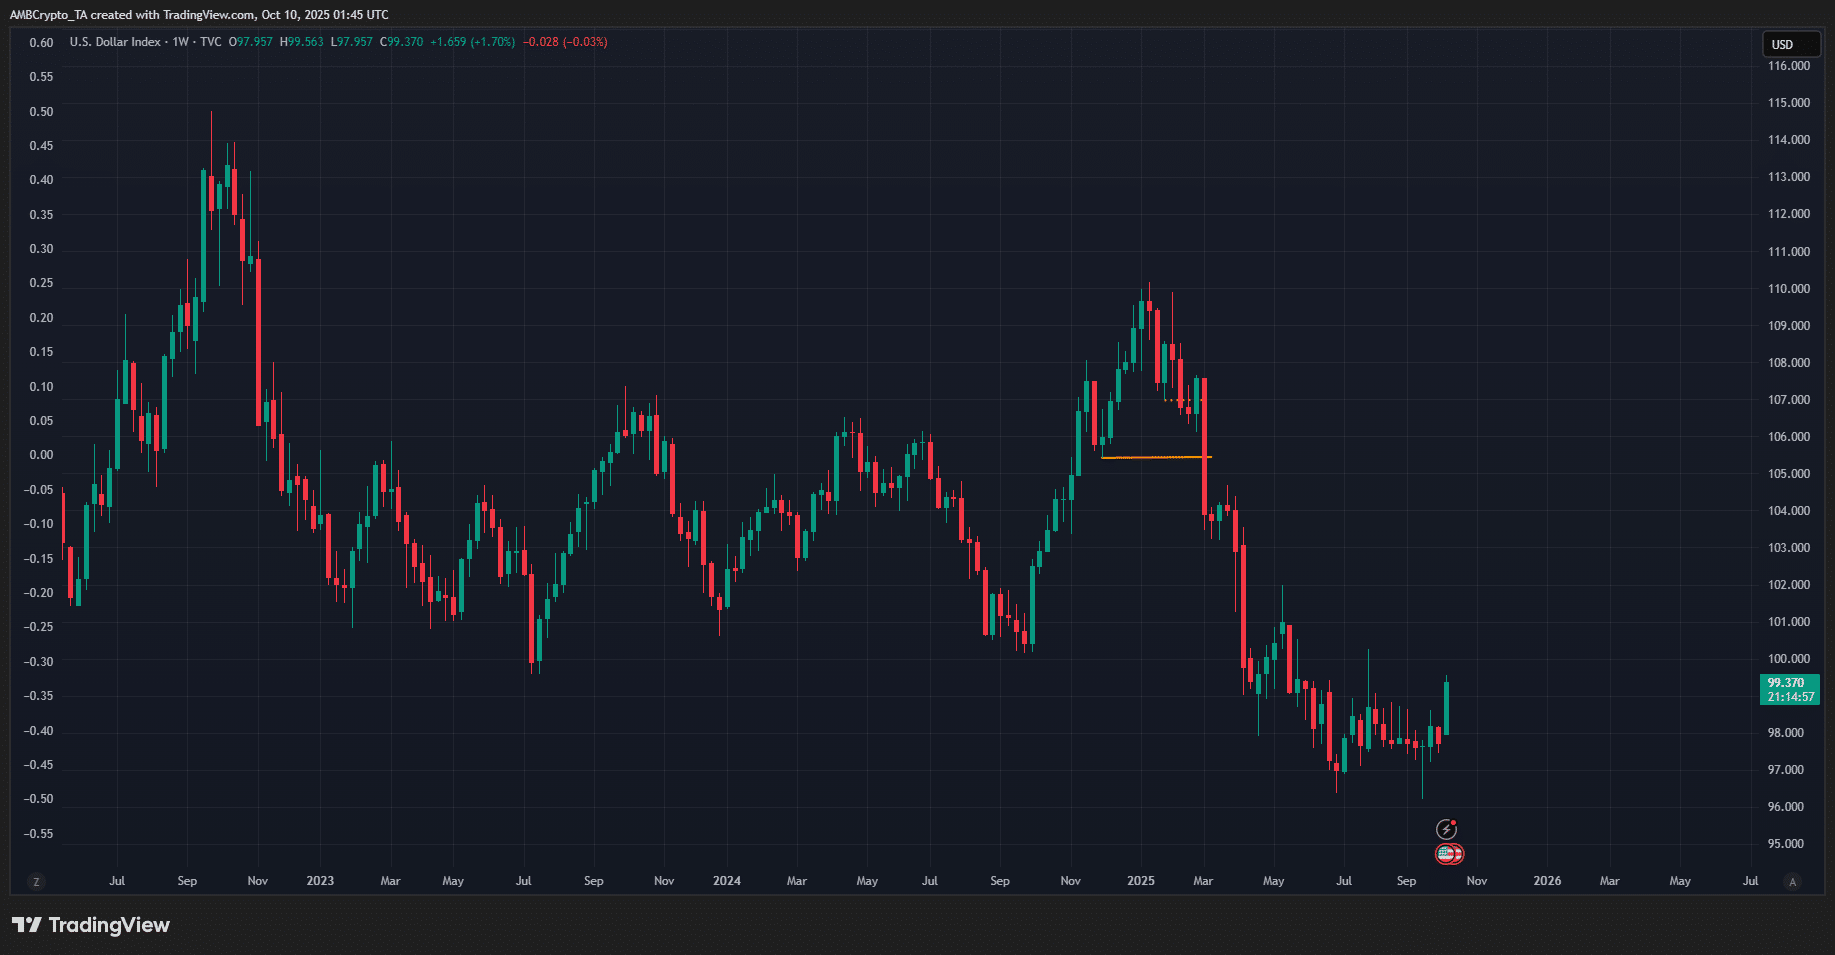Click the 0.00 label on left scale

pos(41,455)
